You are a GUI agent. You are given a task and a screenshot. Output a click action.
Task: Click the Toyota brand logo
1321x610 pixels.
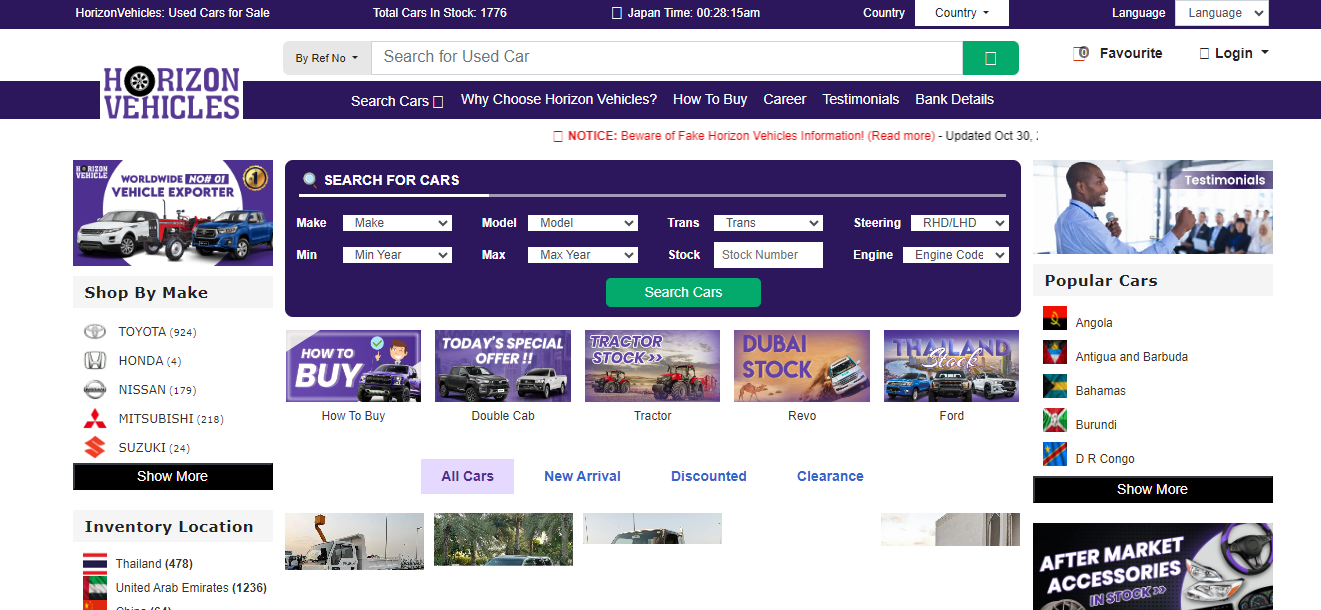(x=95, y=332)
